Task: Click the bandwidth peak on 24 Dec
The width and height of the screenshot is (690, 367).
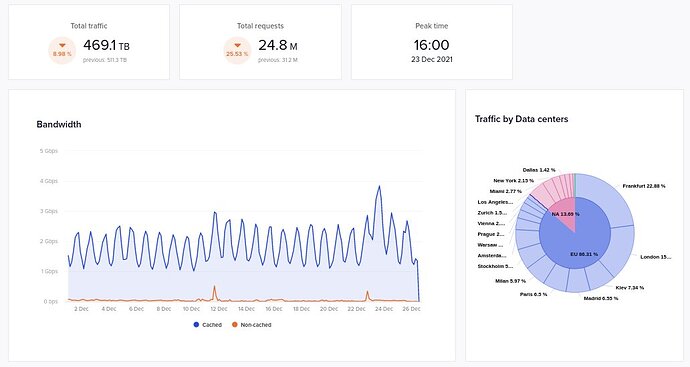Action: pos(379,187)
